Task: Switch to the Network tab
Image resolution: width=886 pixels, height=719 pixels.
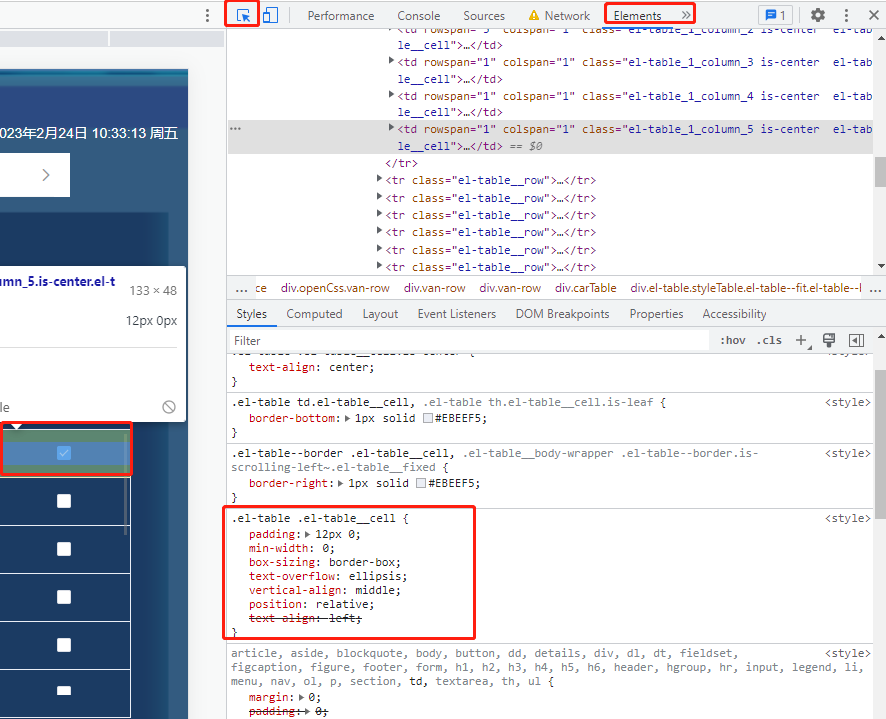Action: coord(559,16)
